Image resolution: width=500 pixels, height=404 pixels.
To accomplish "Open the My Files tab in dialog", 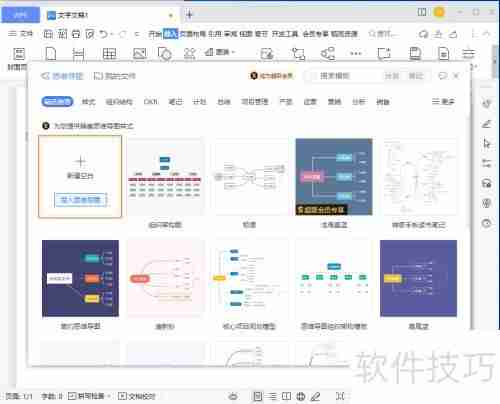I will (x=115, y=76).
